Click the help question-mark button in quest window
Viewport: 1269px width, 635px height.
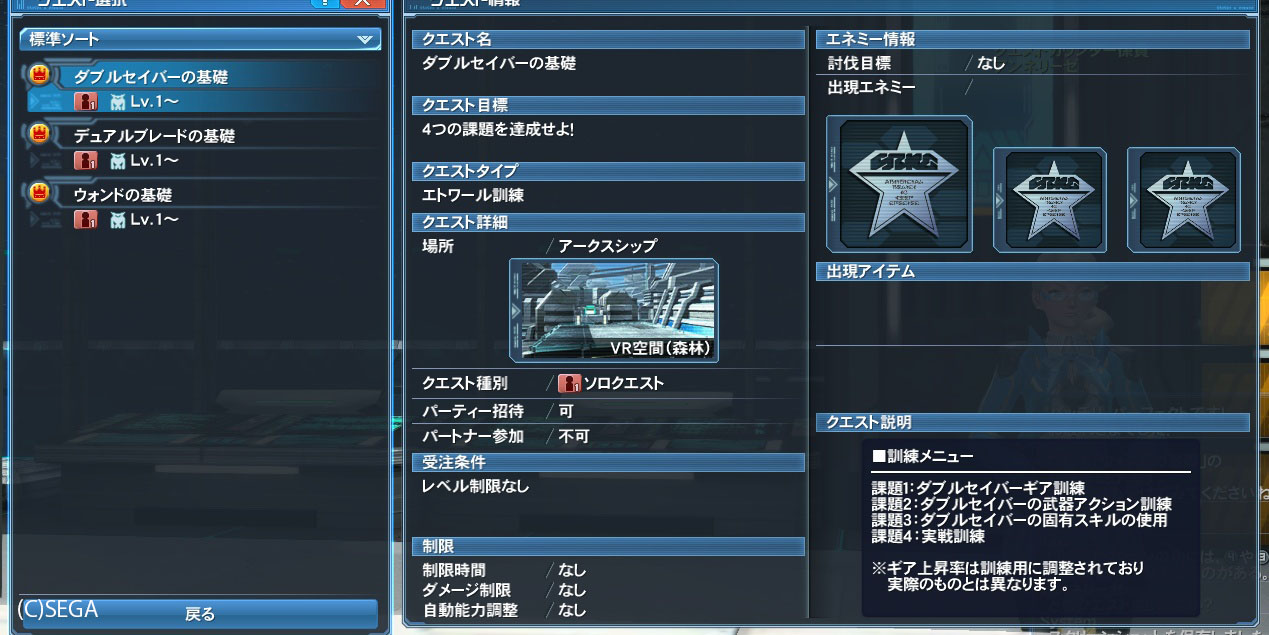tap(324, 3)
